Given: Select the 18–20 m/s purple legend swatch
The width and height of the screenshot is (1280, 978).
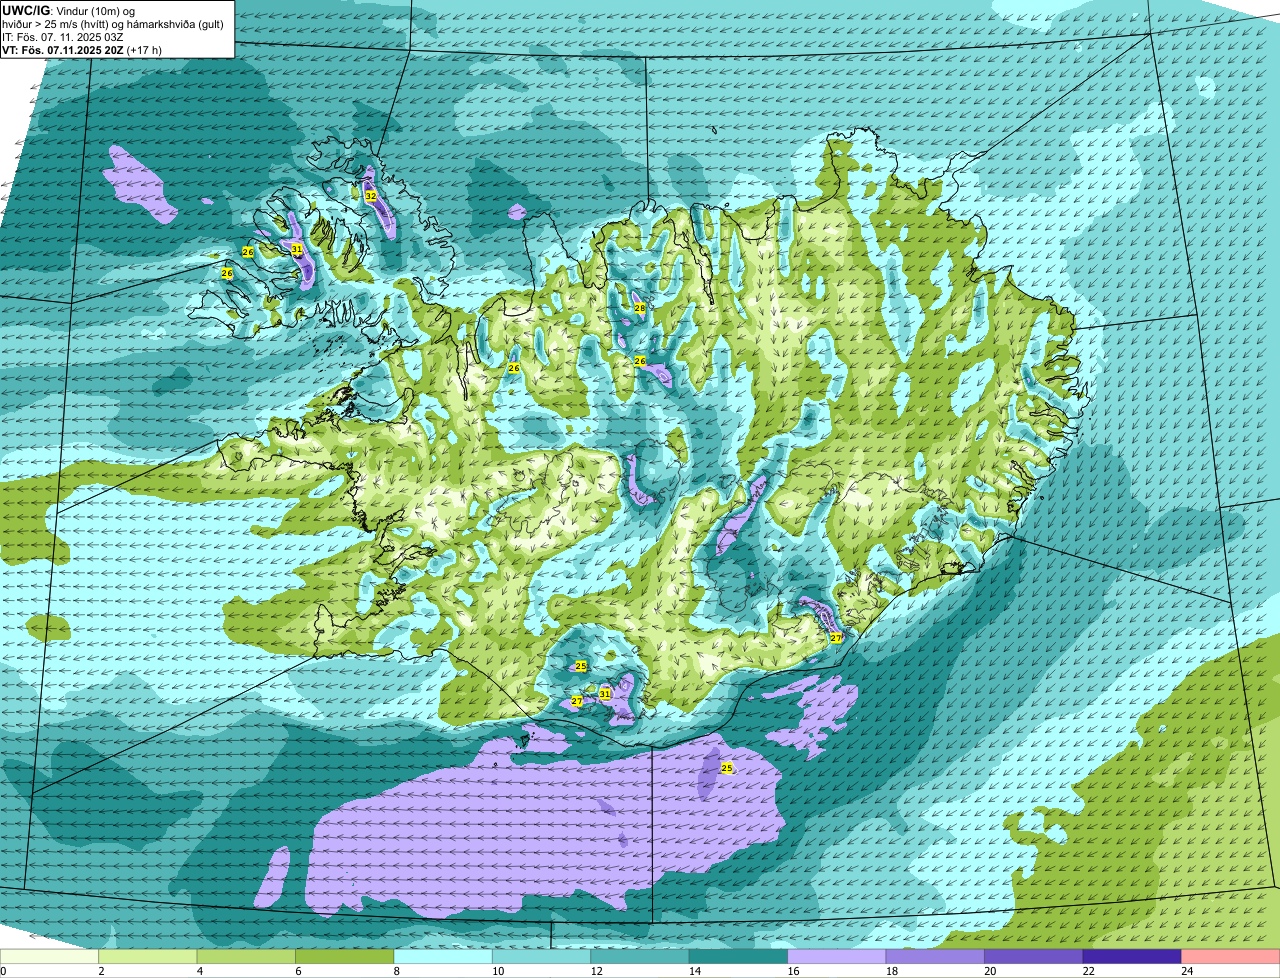Looking at the screenshot, I should [x=935, y=957].
